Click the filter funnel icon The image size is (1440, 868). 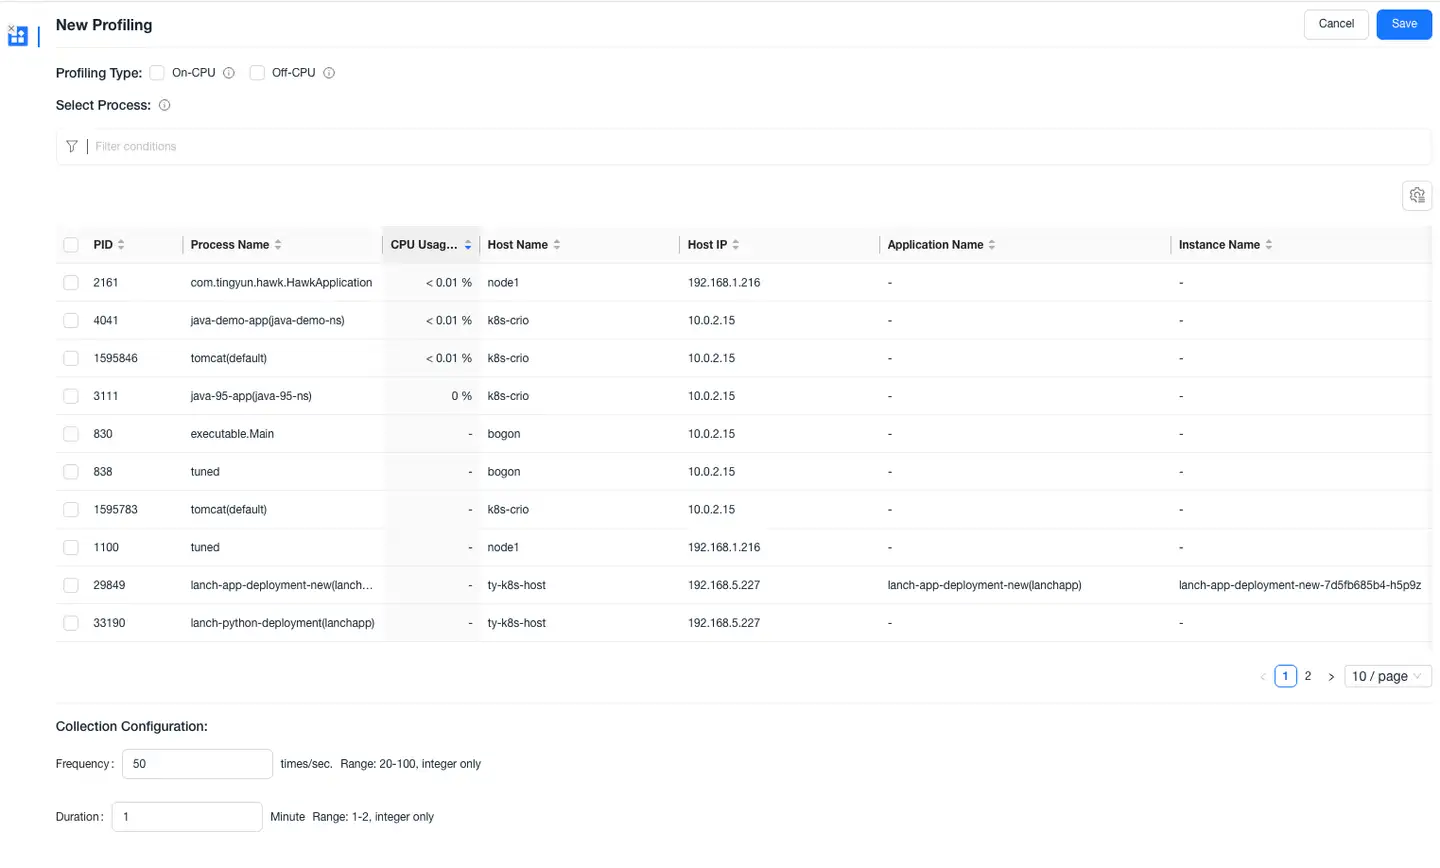(72, 147)
